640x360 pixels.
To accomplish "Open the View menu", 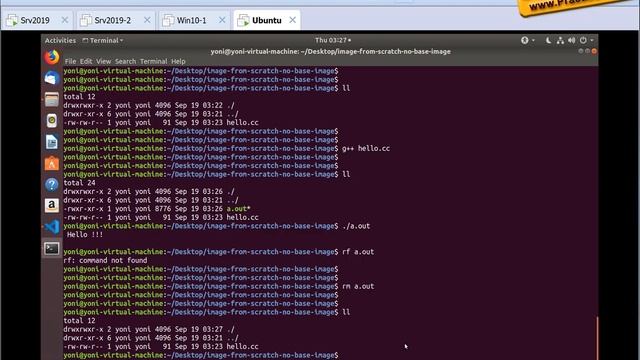I will click(x=103, y=61).
